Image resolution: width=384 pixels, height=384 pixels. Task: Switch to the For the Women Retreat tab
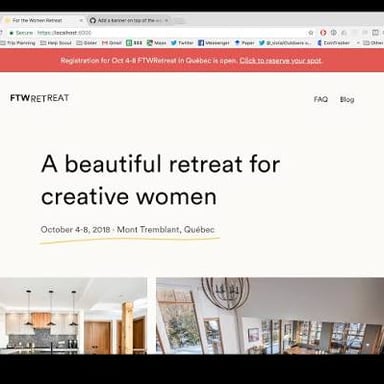(x=42, y=21)
